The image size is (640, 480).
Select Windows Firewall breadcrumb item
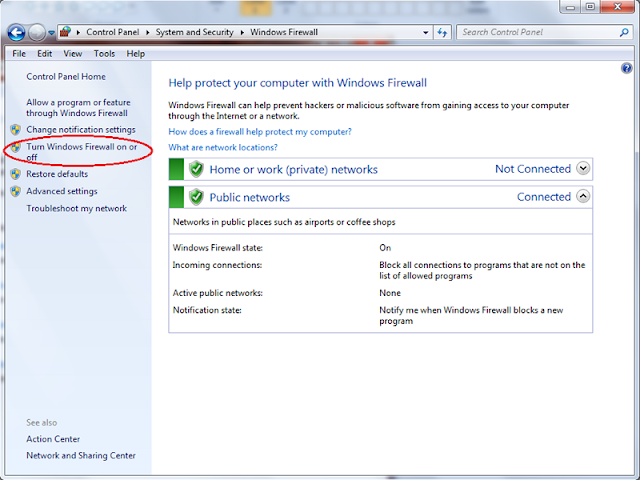tap(284, 32)
